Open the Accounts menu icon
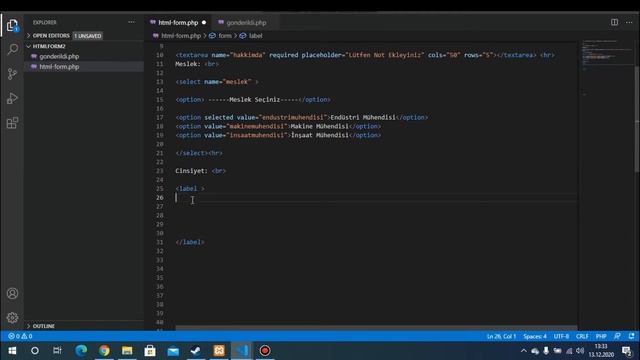Viewport: 640px width, 360px height. (12, 293)
